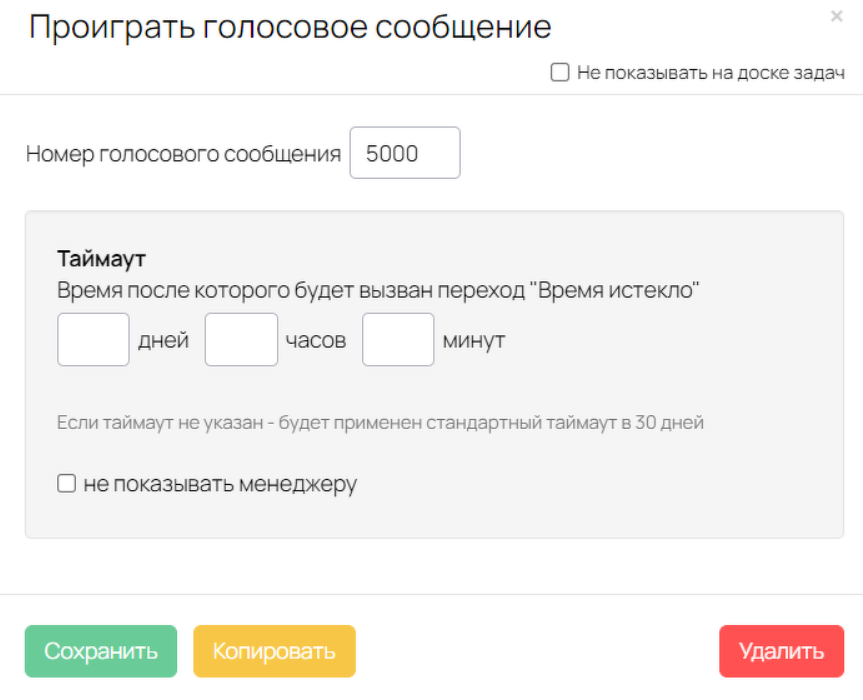Close the voice message dialog
This screenshot has height=700, width=863.
(x=837, y=16)
